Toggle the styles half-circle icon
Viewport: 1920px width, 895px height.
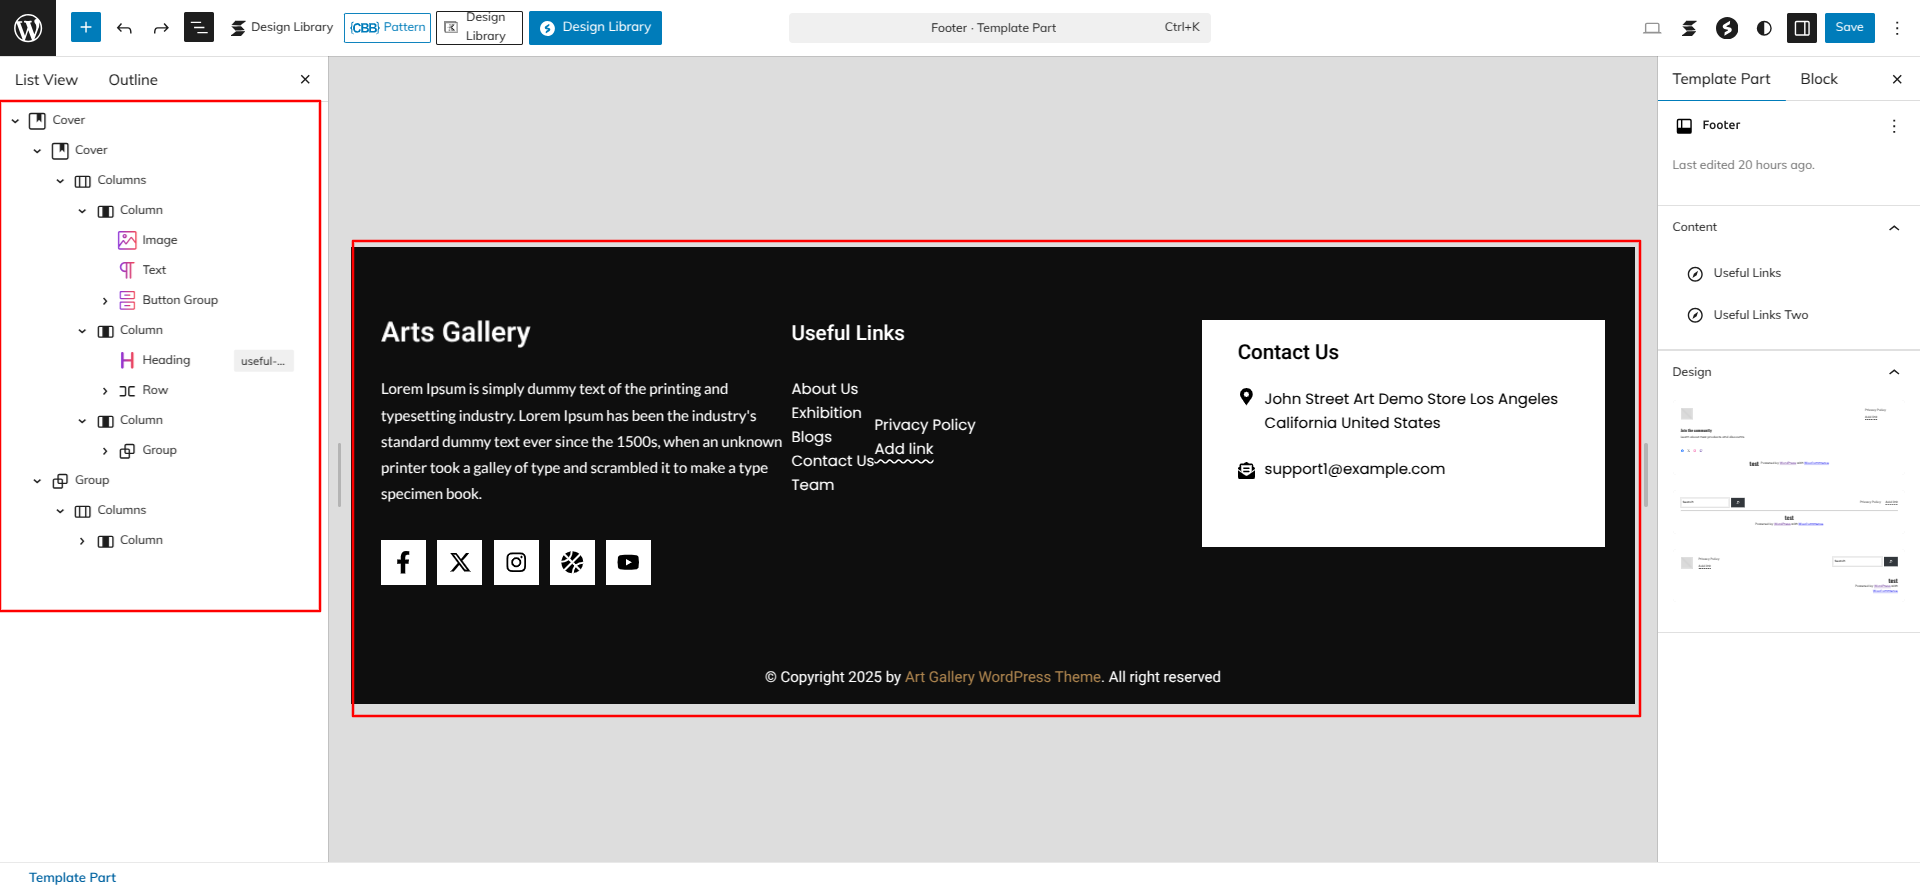1764,28
